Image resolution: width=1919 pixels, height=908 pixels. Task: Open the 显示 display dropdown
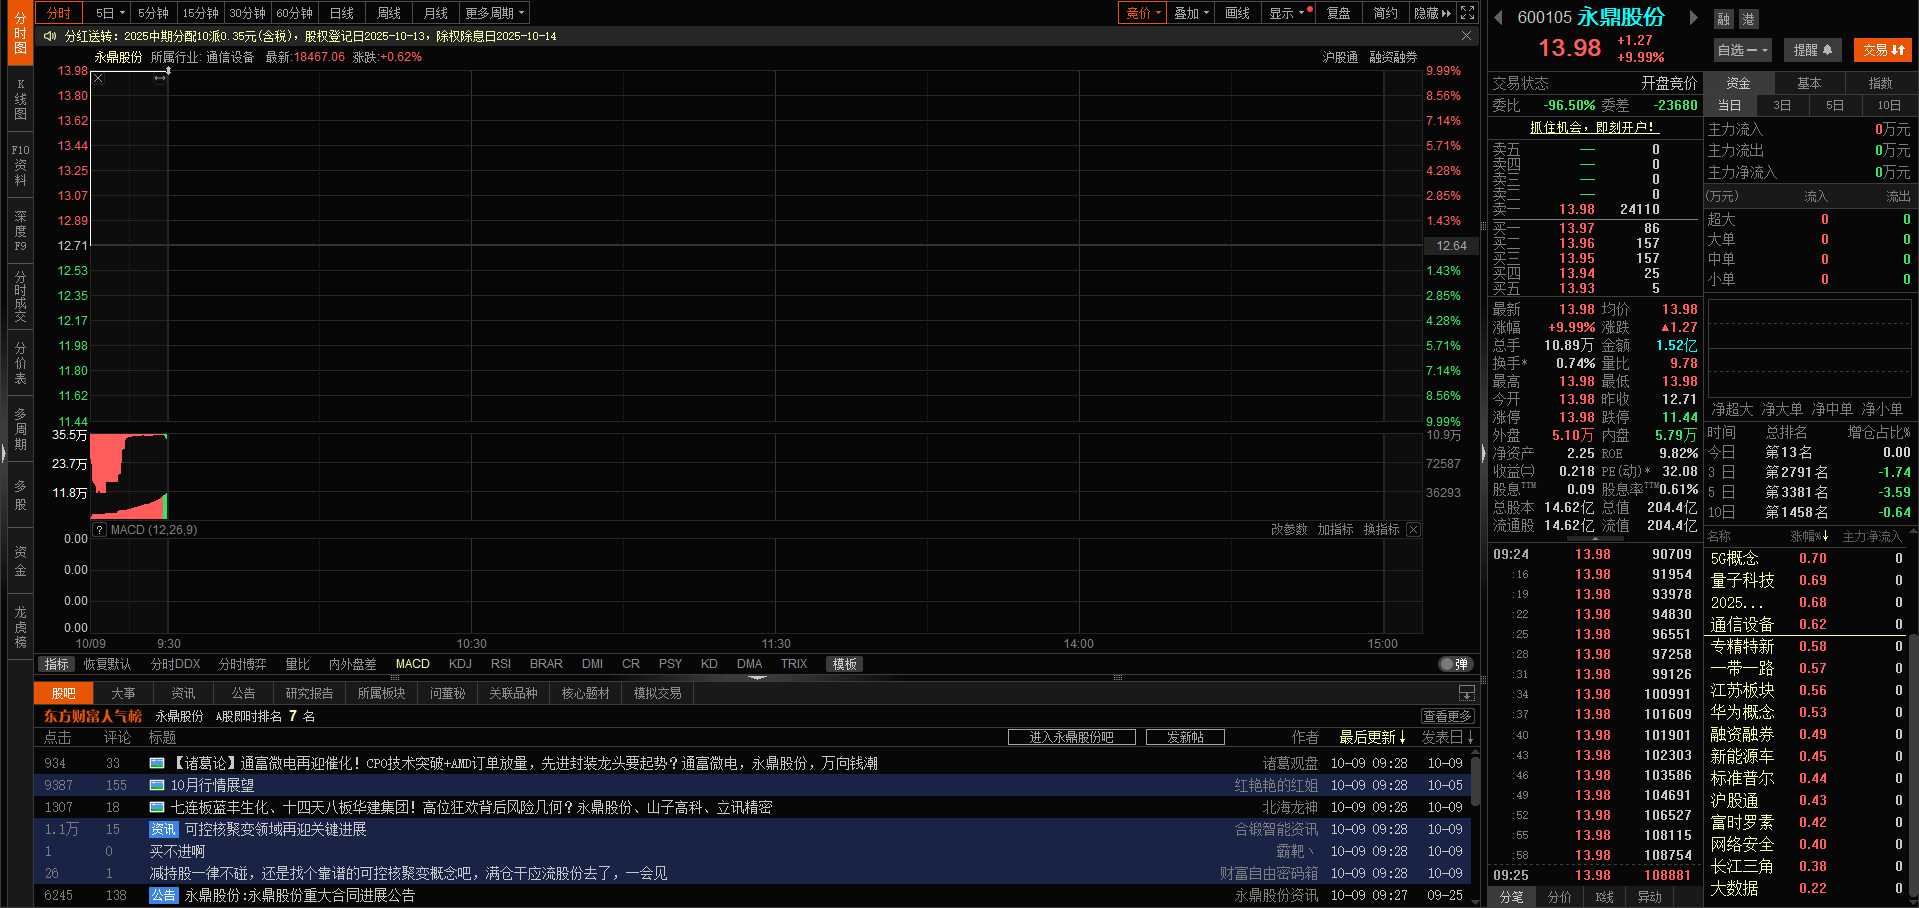coord(1286,13)
